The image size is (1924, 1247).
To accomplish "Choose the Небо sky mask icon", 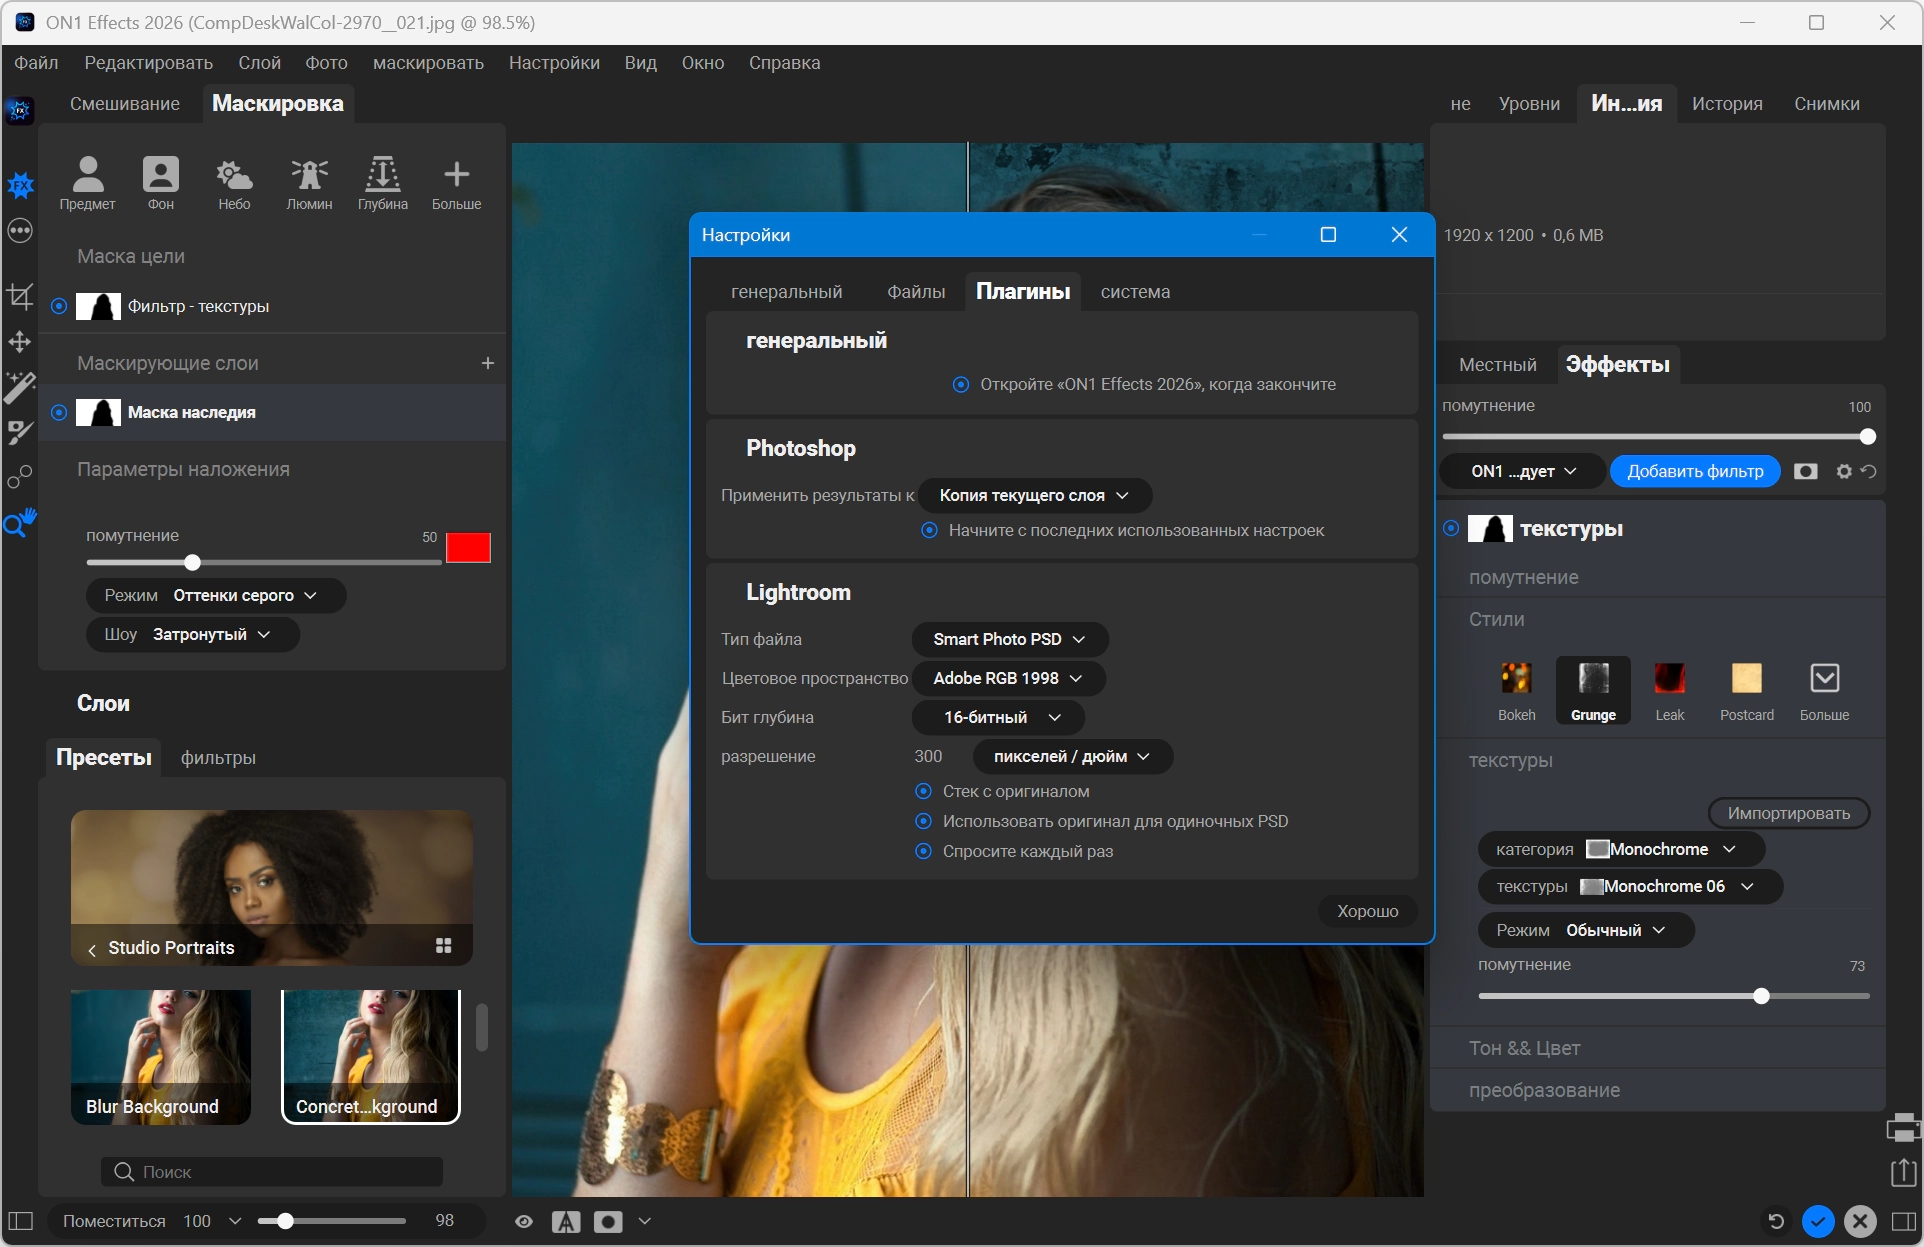I will [234, 183].
